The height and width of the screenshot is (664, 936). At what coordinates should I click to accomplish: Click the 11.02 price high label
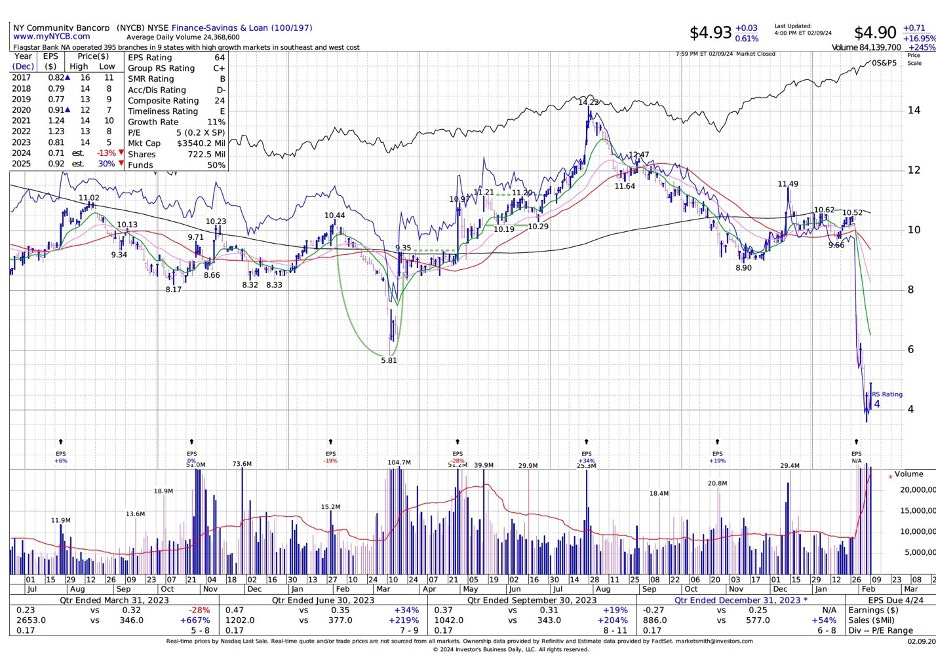[x=89, y=198]
